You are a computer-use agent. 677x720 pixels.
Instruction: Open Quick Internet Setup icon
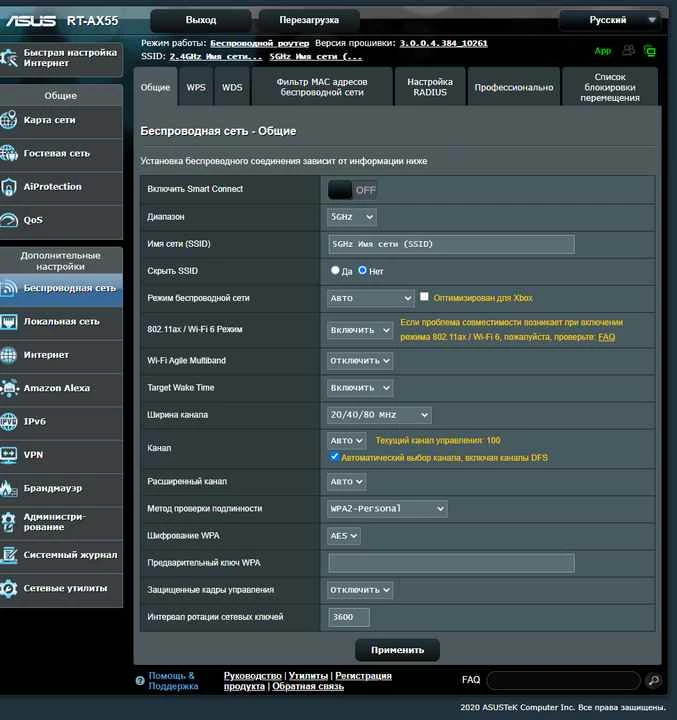8,58
